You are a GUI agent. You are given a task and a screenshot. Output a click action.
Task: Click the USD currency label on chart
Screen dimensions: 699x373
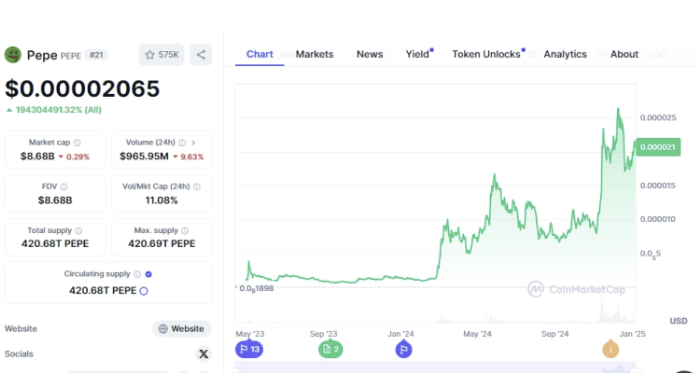tap(678, 321)
